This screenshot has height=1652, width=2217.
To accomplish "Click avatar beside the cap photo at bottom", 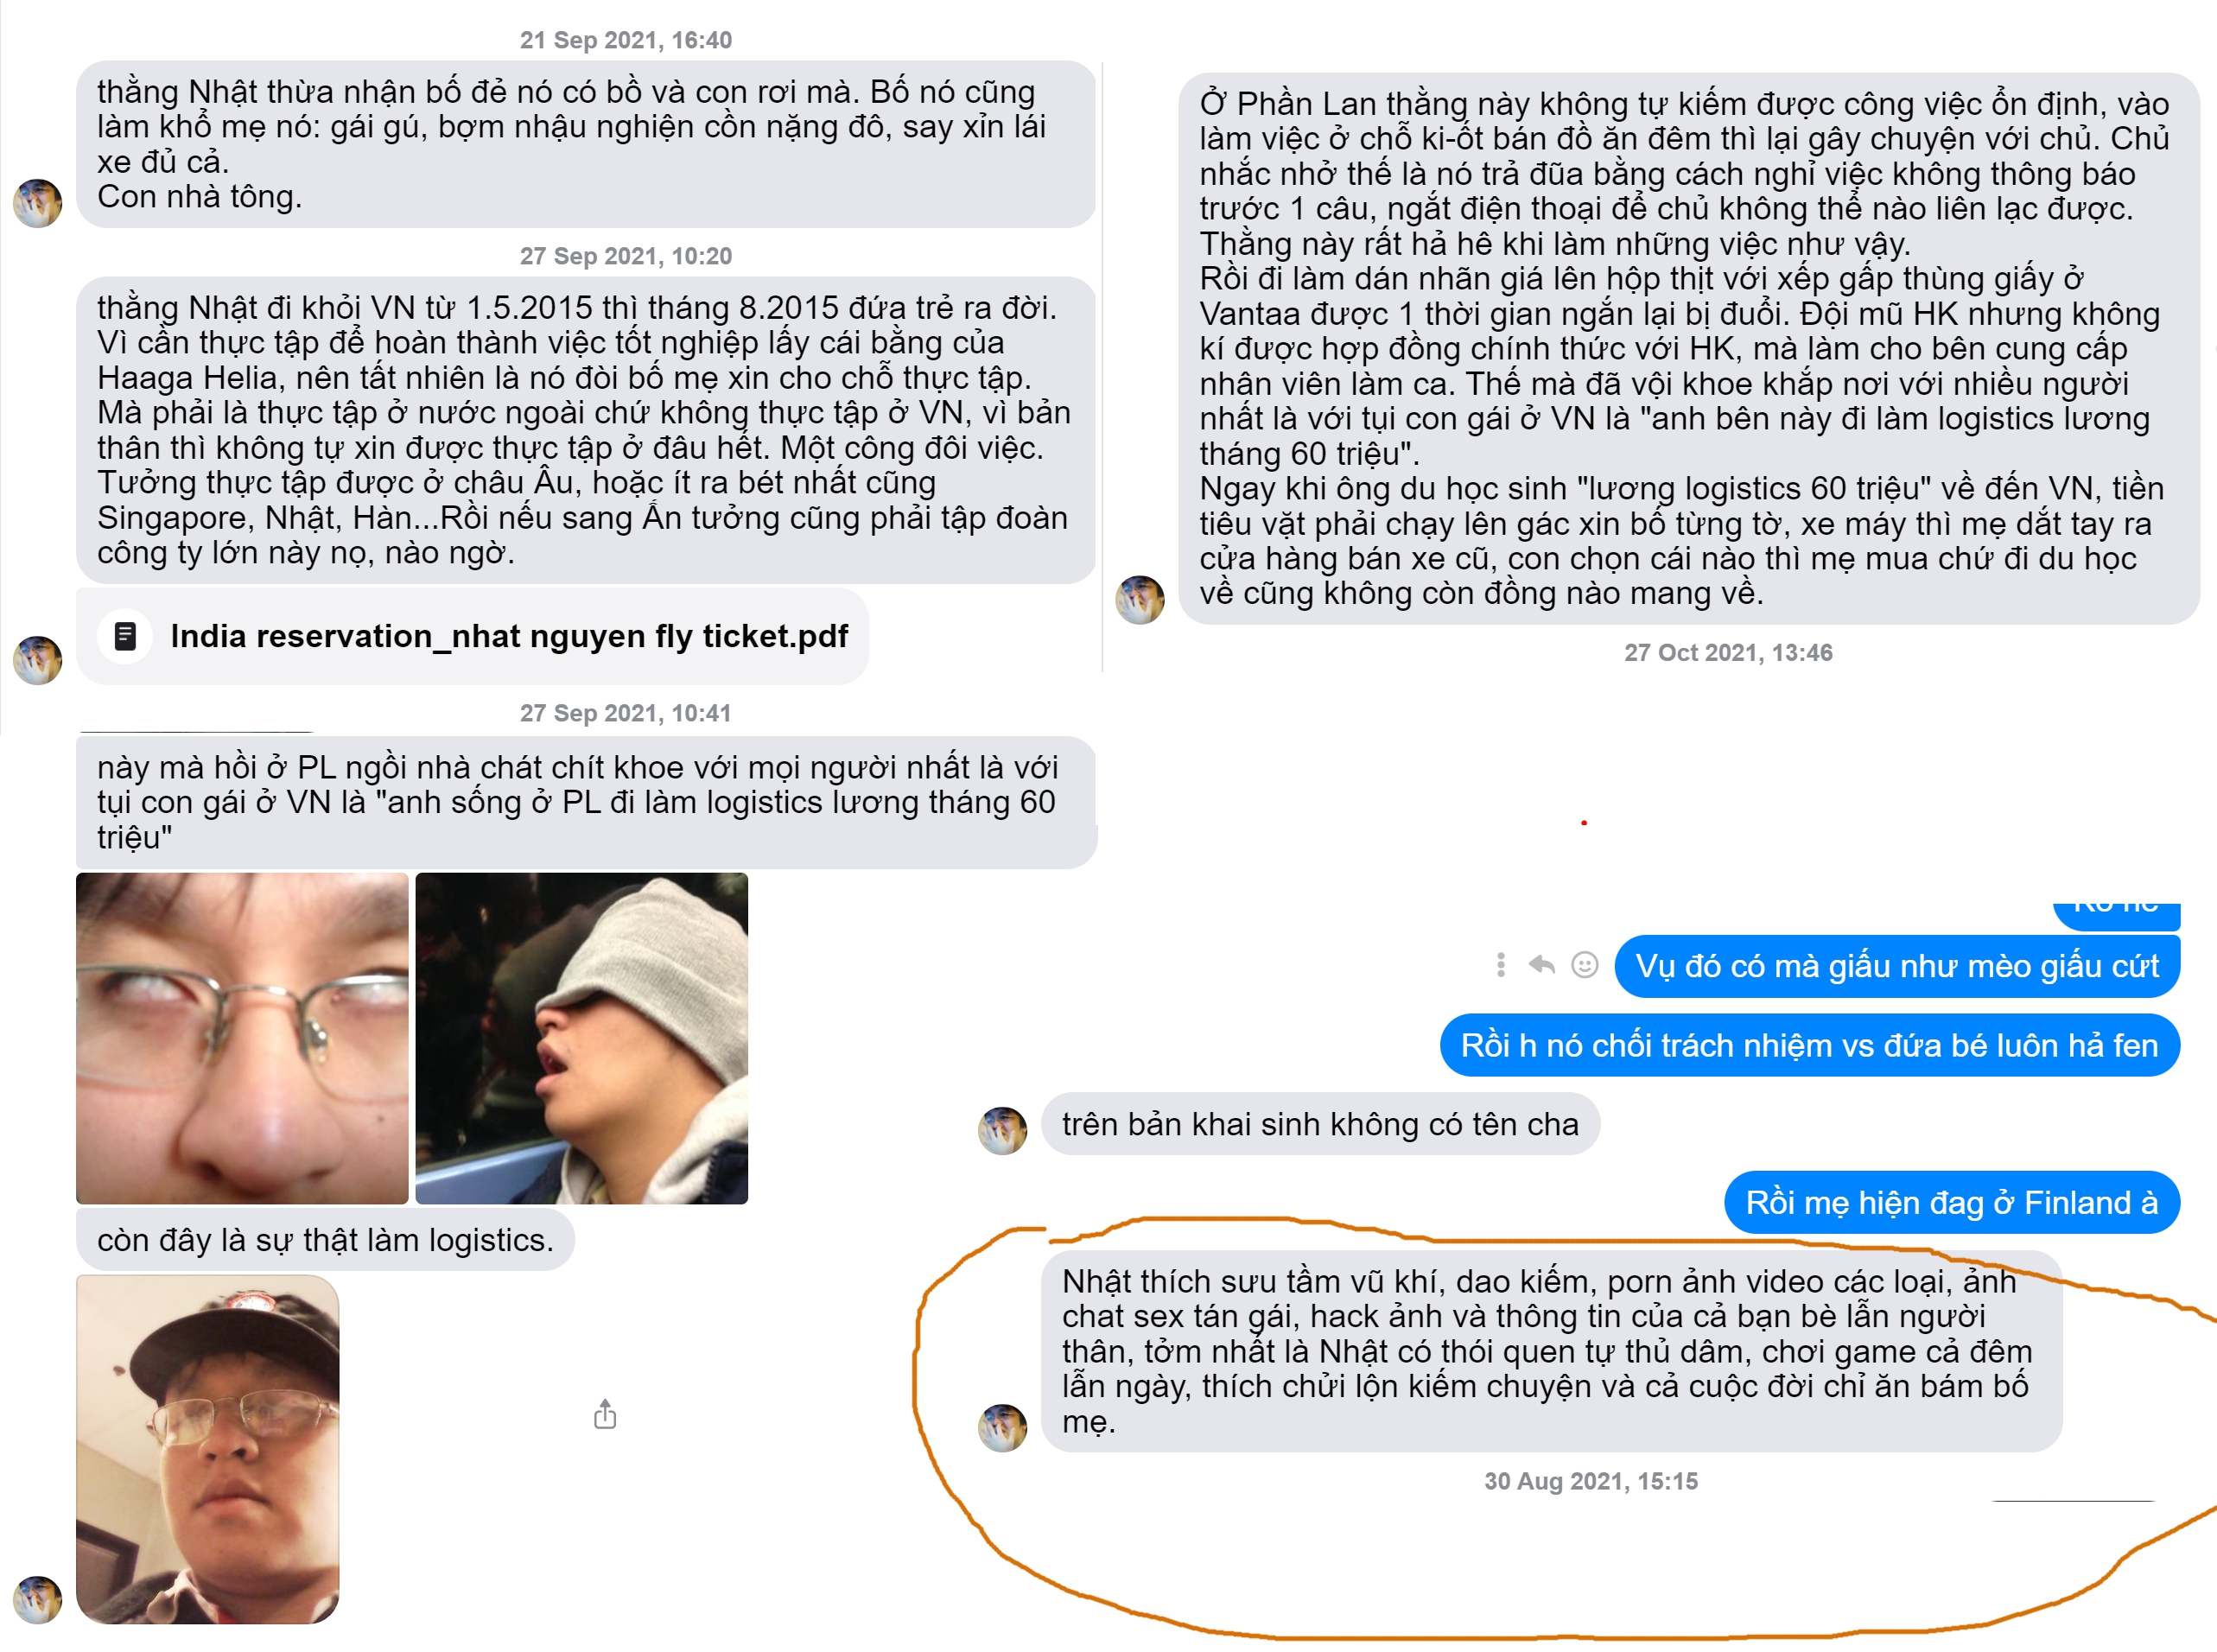I will coord(37,1600).
